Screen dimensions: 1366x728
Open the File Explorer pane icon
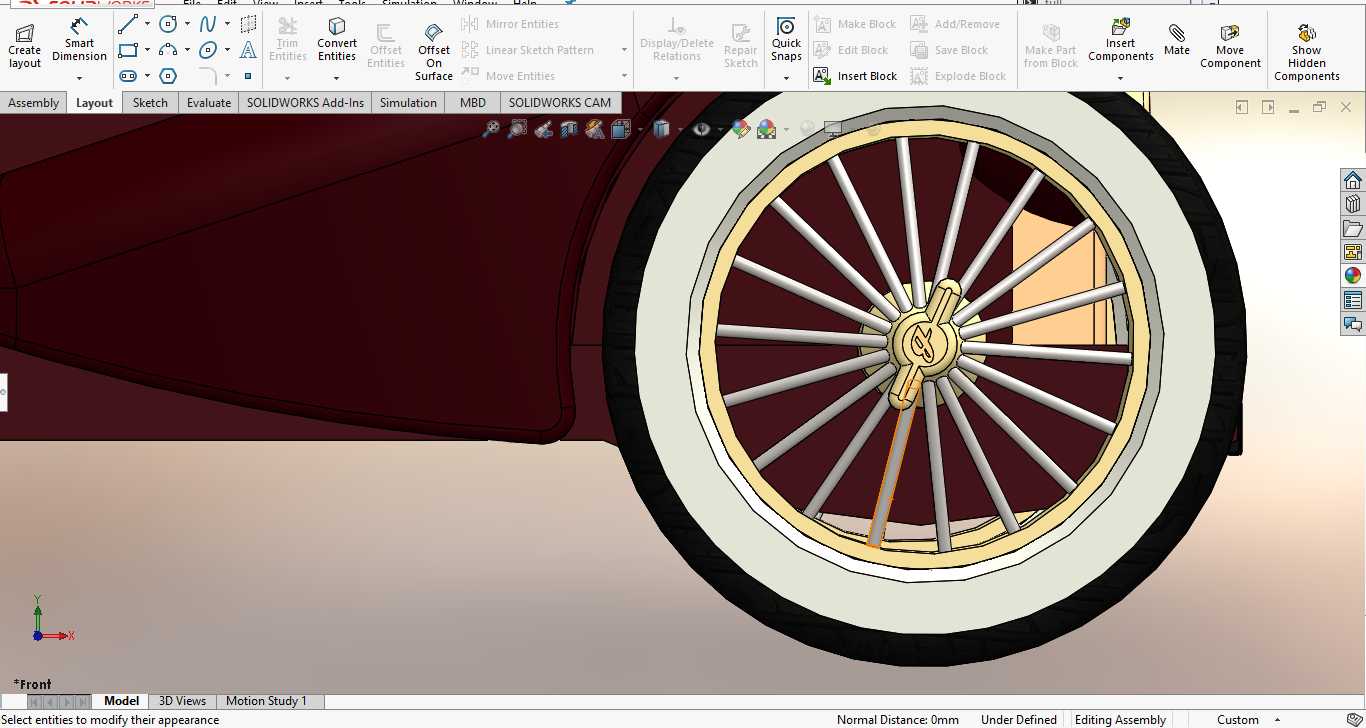coord(1353,228)
